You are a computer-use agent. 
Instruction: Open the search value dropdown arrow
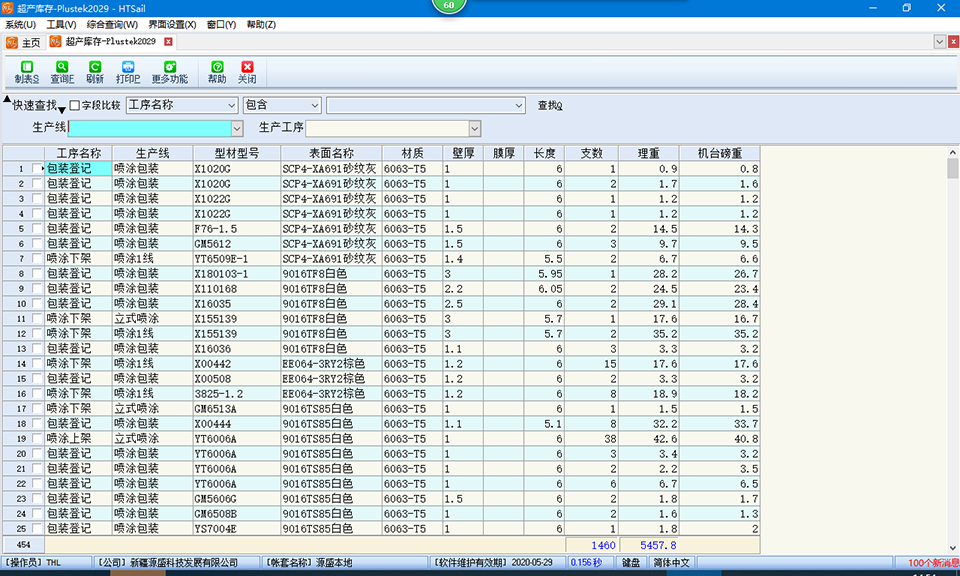[519, 105]
